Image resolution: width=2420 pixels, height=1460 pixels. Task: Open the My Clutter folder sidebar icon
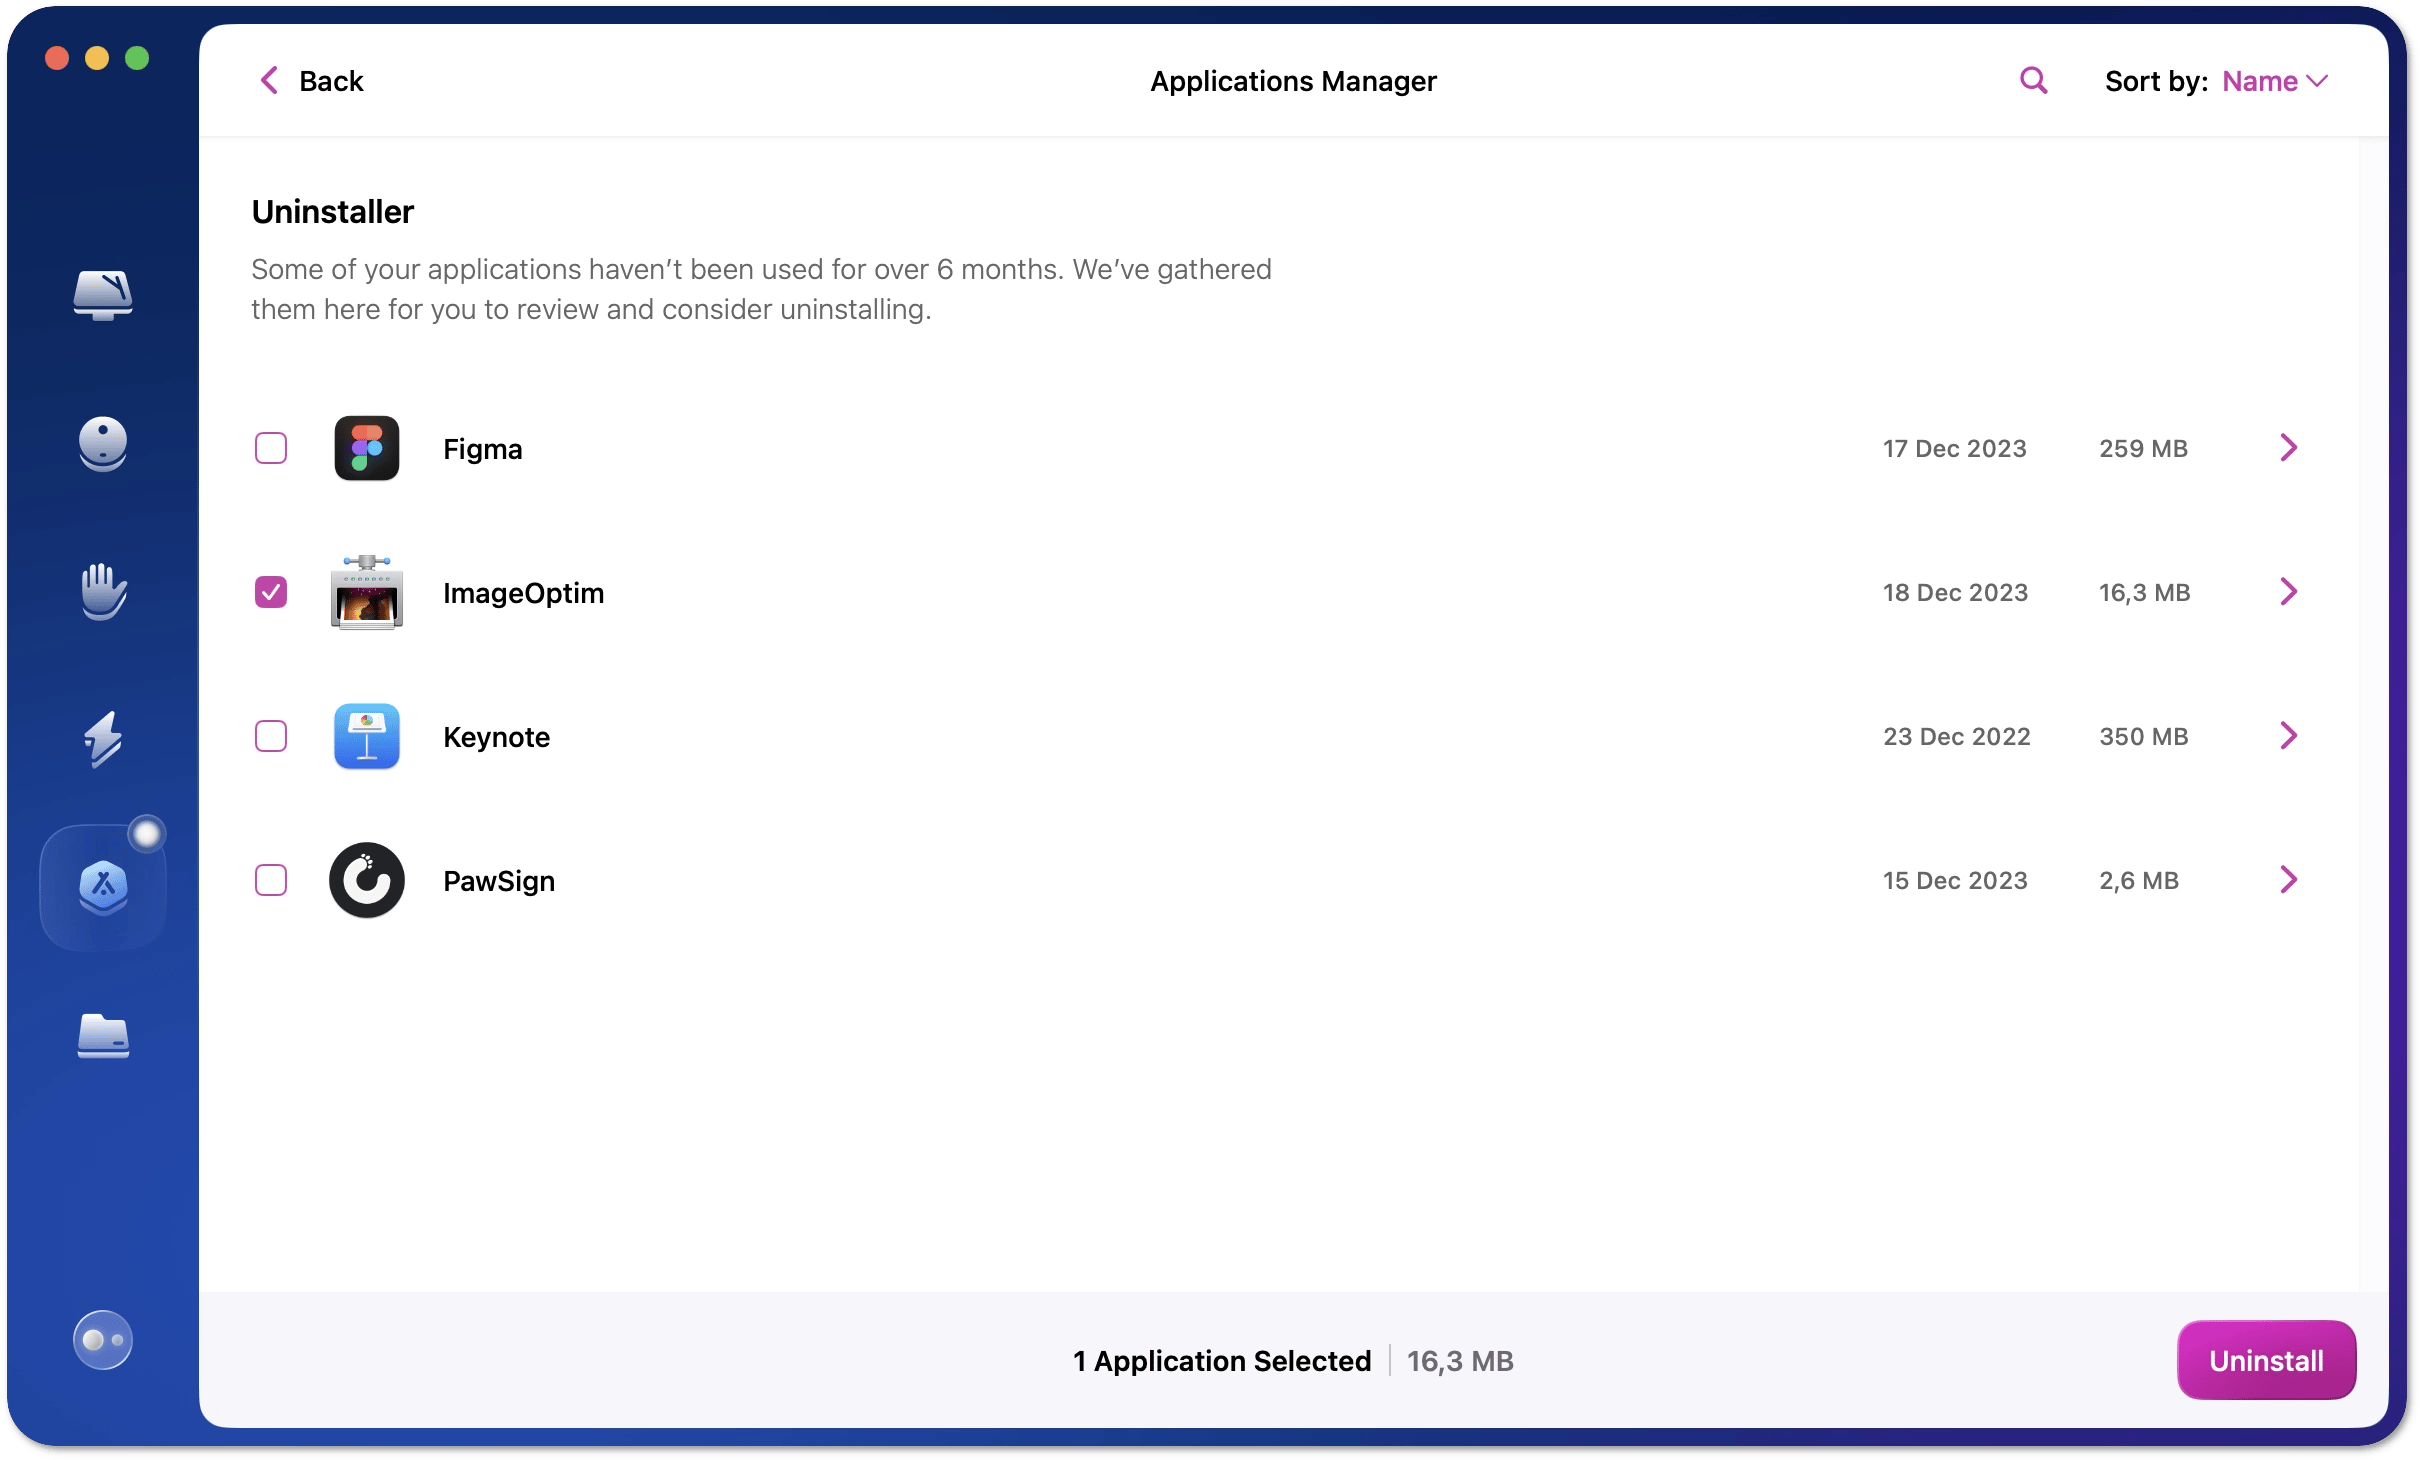103,1035
